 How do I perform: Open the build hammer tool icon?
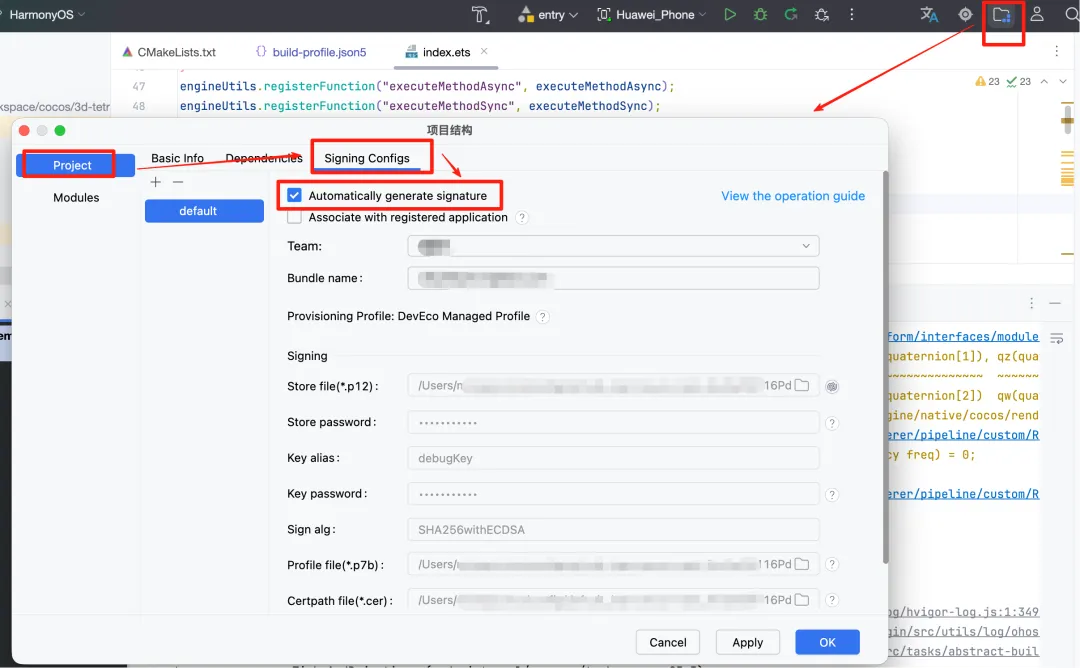(480, 15)
